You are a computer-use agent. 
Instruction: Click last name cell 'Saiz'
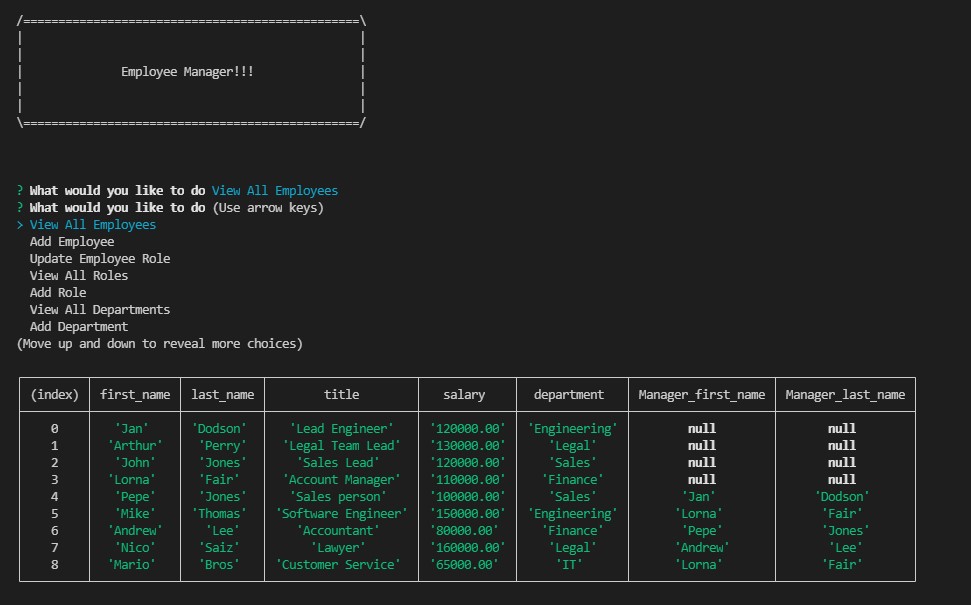[x=219, y=548]
